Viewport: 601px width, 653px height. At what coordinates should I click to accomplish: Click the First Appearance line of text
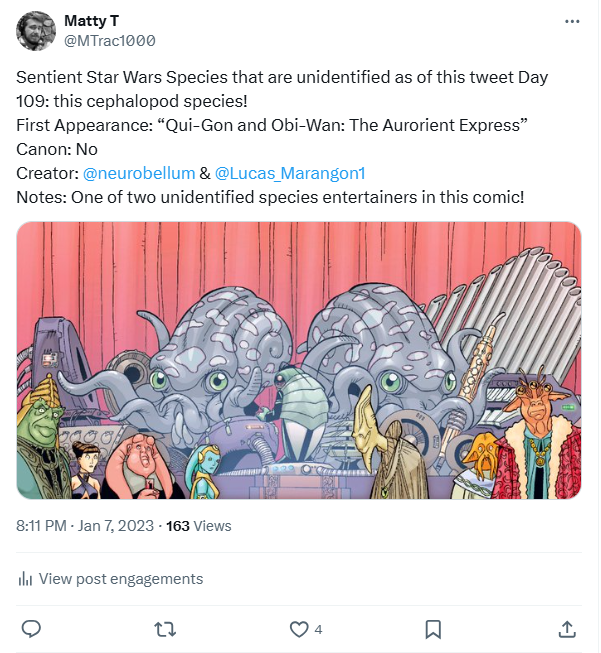click(272, 124)
